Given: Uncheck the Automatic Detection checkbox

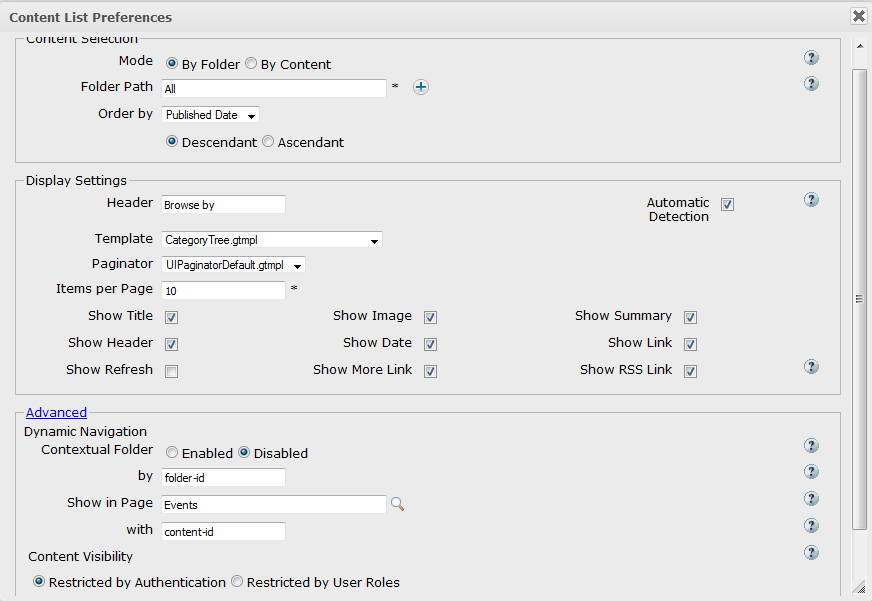Looking at the screenshot, I should point(727,205).
